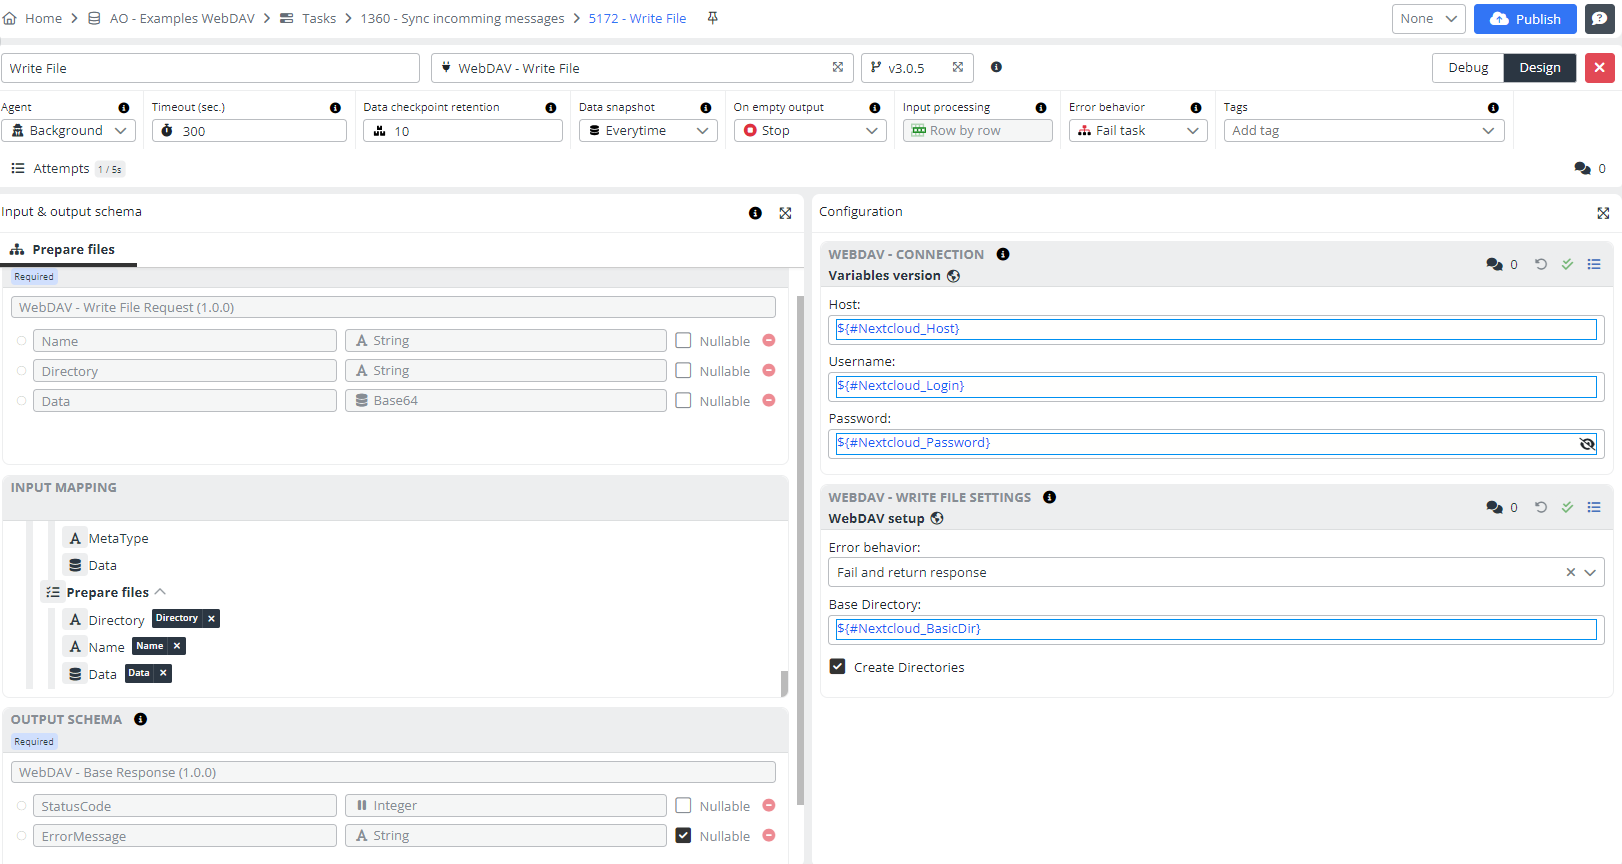Screen dimensions: 1622x864
Task: Uncheck the Create Directories checkbox
Action: click(838, 667)
